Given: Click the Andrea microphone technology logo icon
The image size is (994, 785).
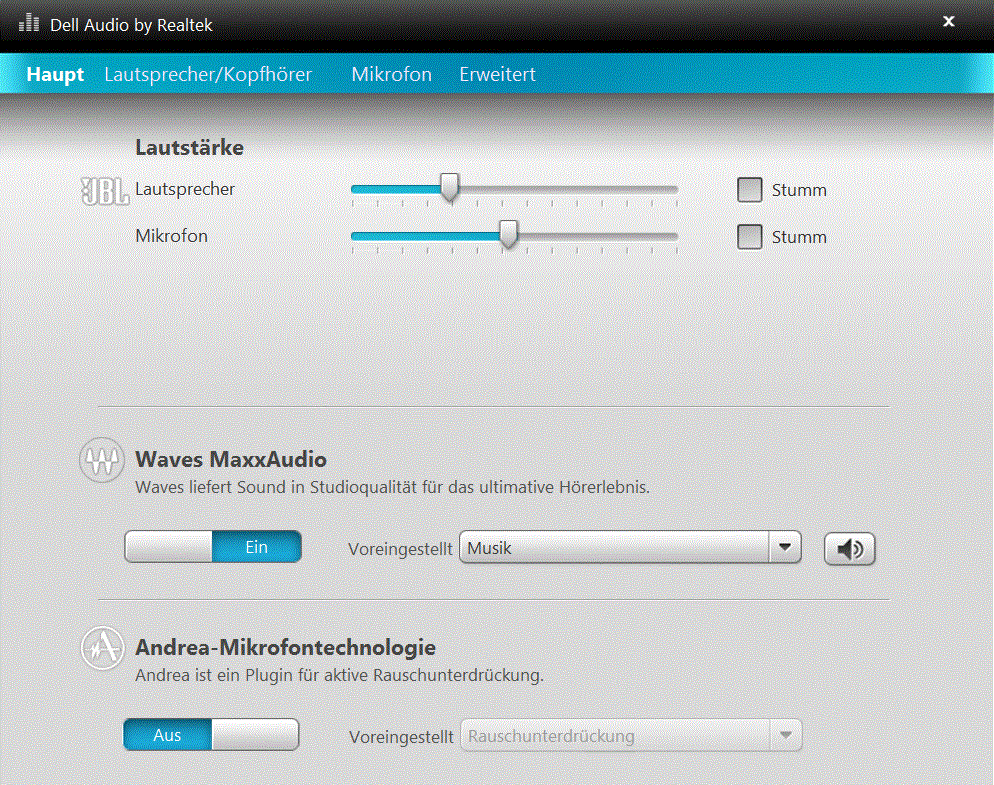Looking at the screenshot, I should (102, 648).
